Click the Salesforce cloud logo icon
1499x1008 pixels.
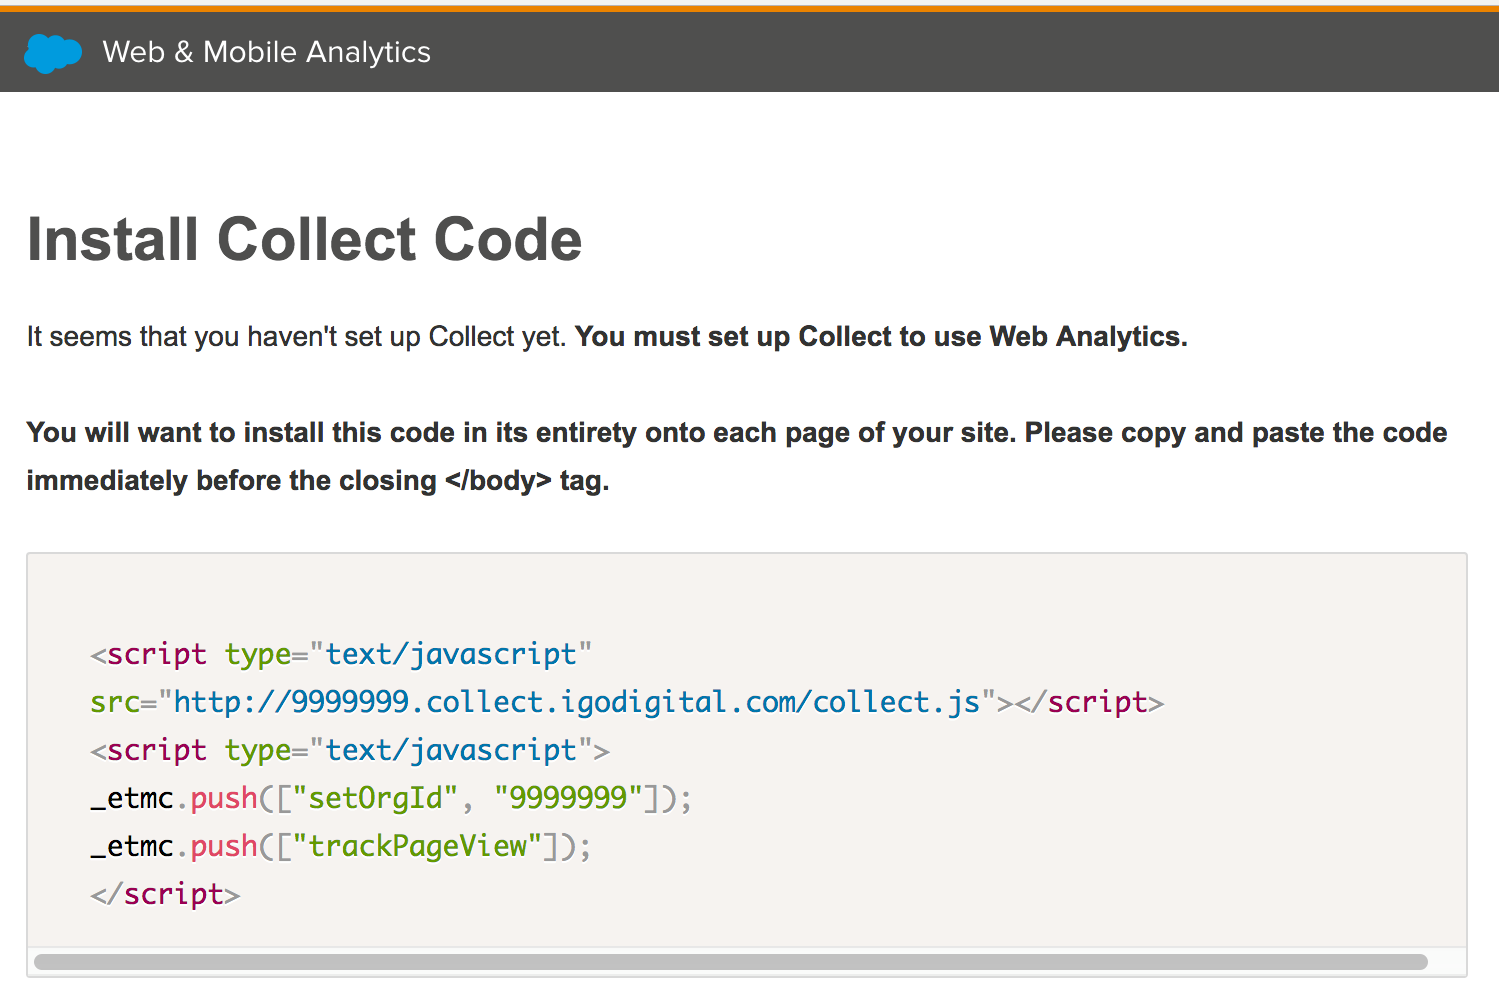point(53,53)
